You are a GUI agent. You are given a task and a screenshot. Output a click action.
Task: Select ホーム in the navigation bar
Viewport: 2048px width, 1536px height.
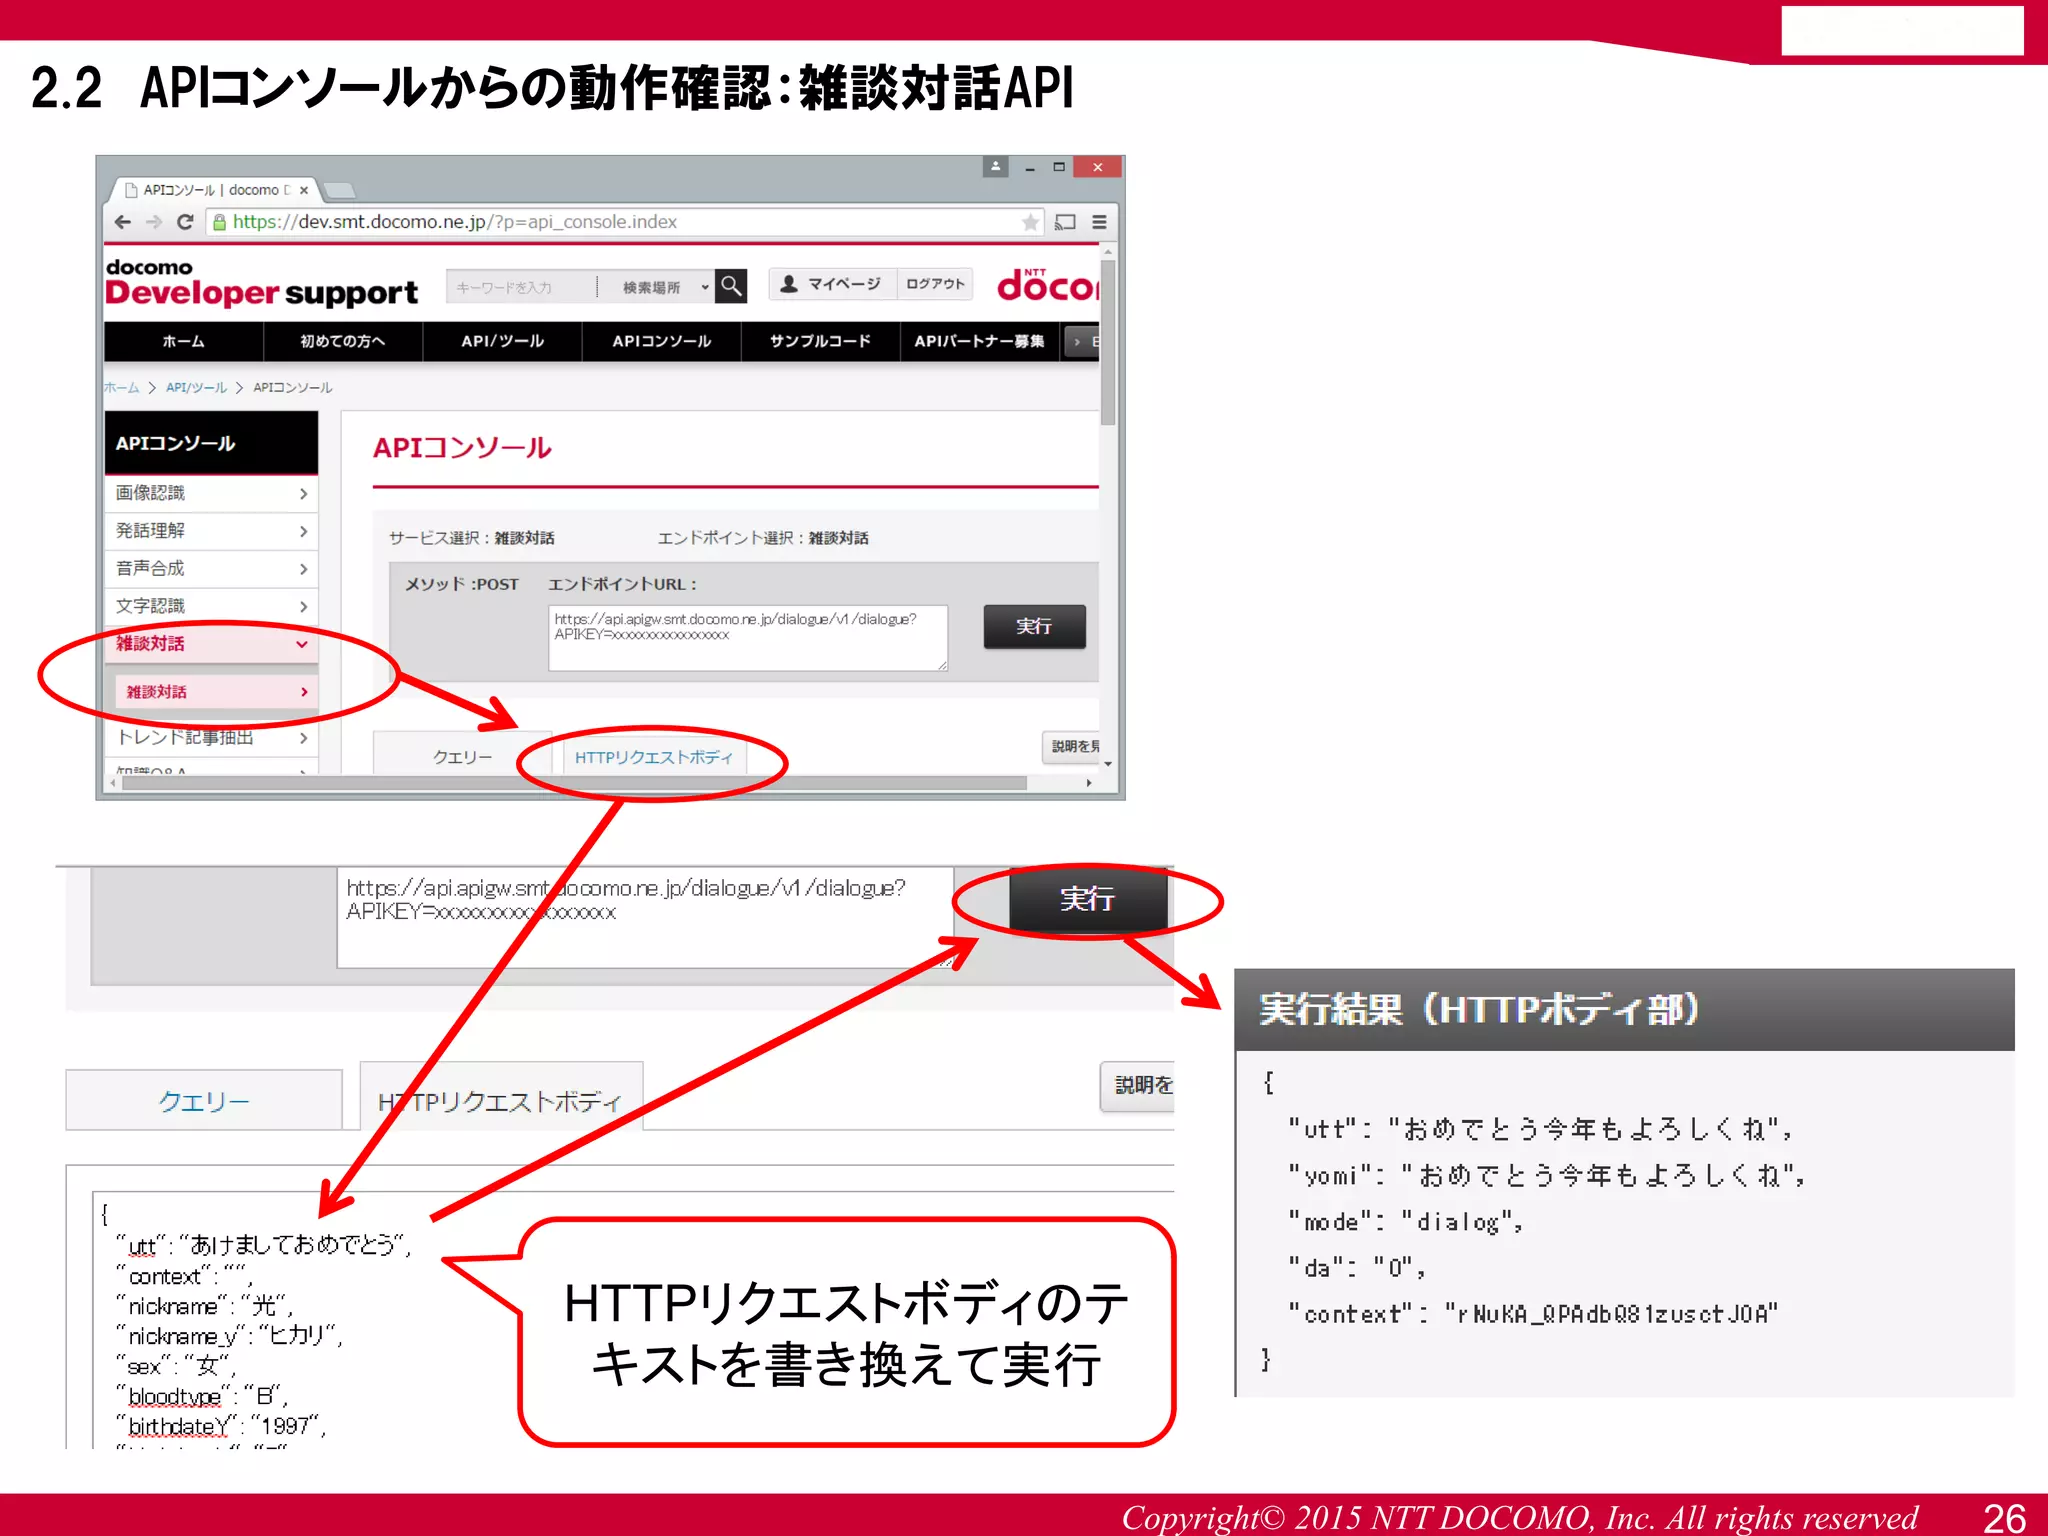184,341
